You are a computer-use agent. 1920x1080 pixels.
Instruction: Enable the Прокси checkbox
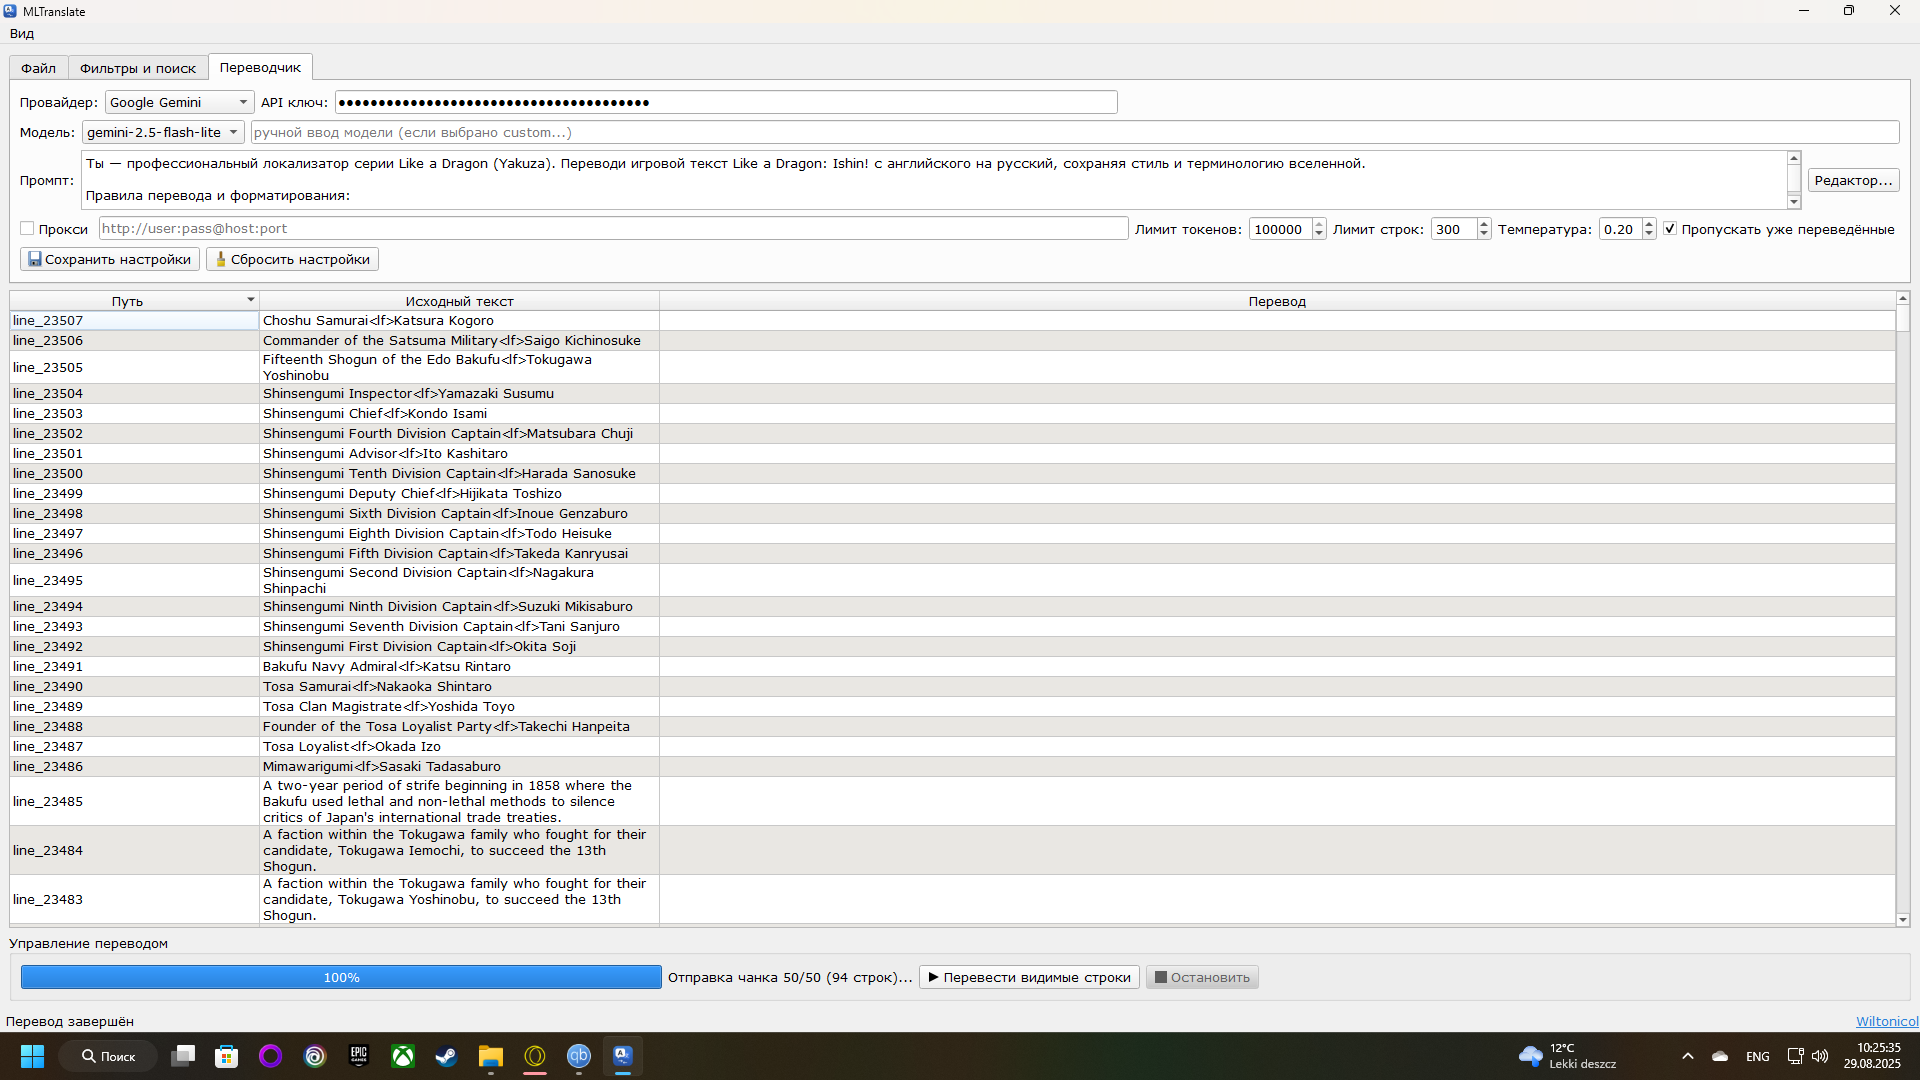click(x=27, y=229)
